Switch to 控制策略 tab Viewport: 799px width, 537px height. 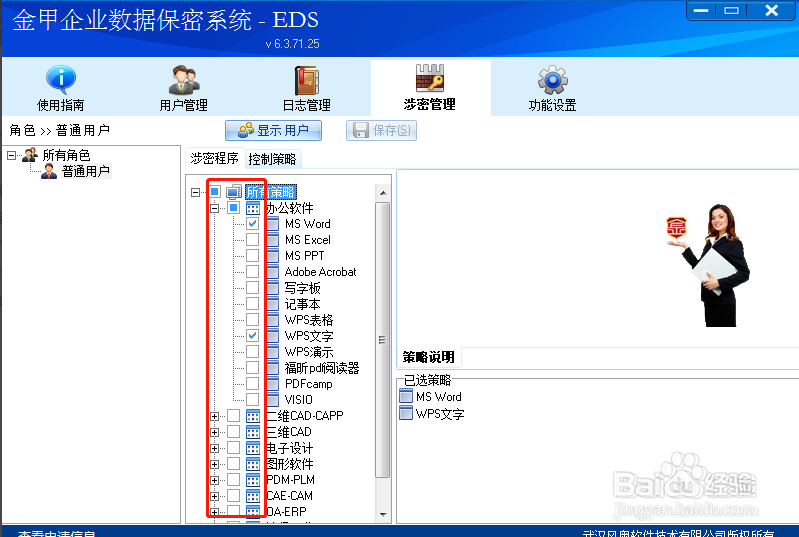point(273,159)
